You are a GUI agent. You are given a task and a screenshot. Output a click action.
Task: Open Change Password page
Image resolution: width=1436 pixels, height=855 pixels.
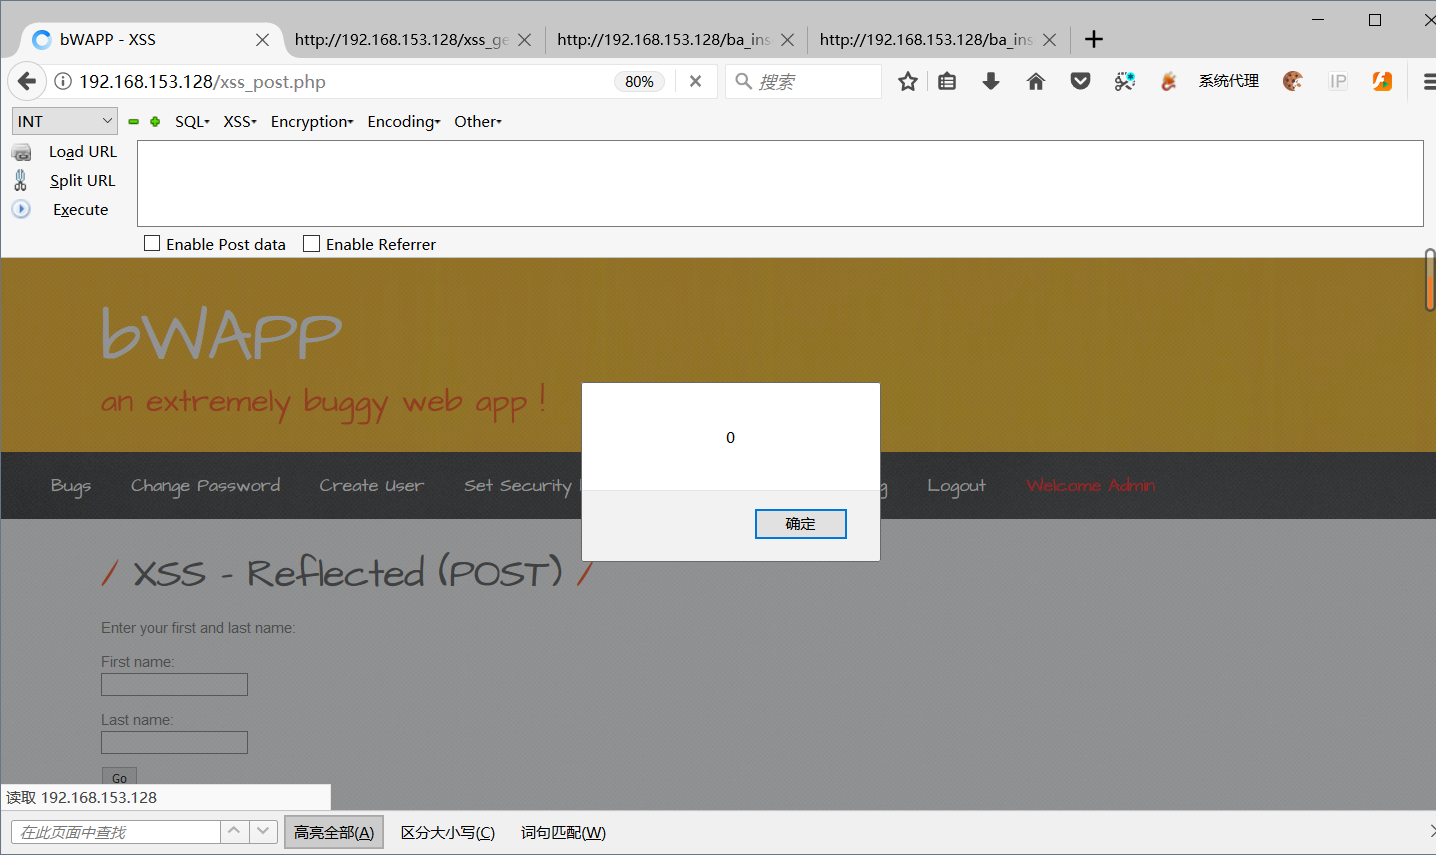click(205, 486)
